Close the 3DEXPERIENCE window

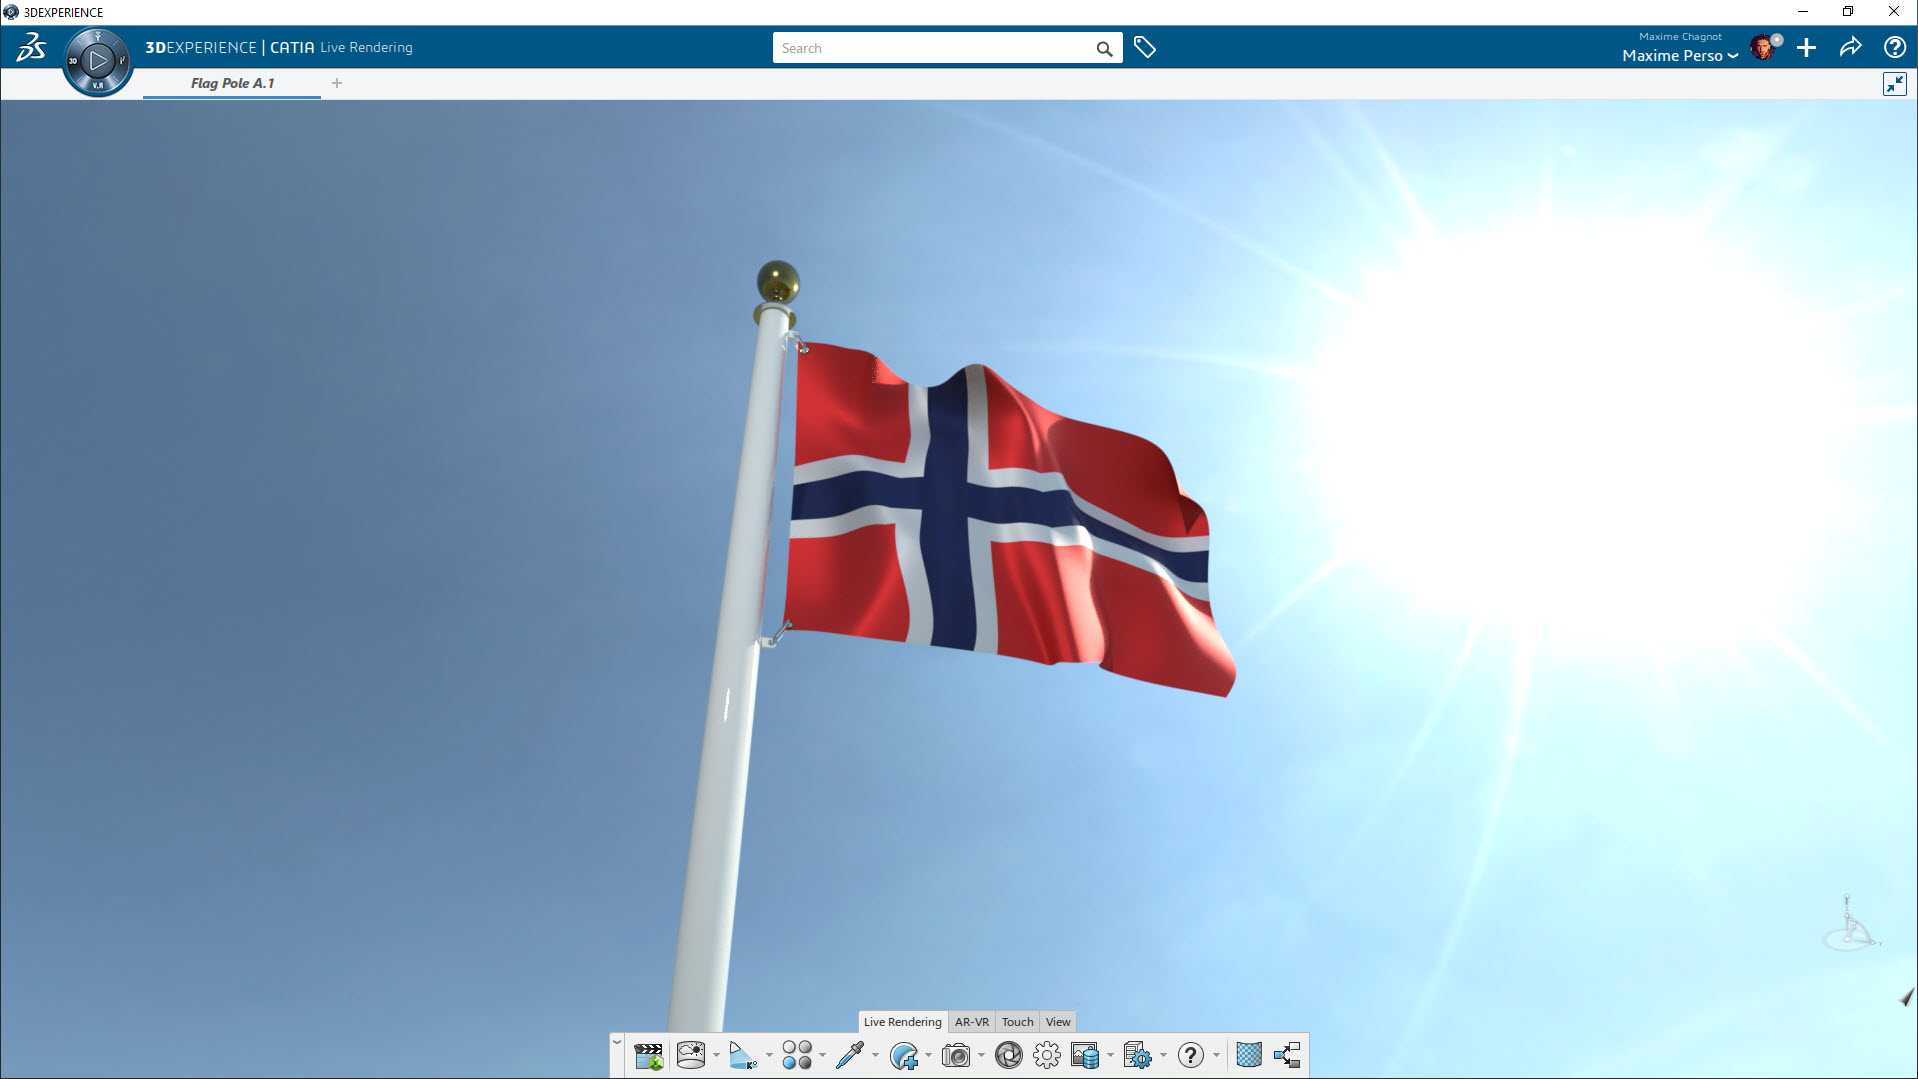tap(1894, 12)
